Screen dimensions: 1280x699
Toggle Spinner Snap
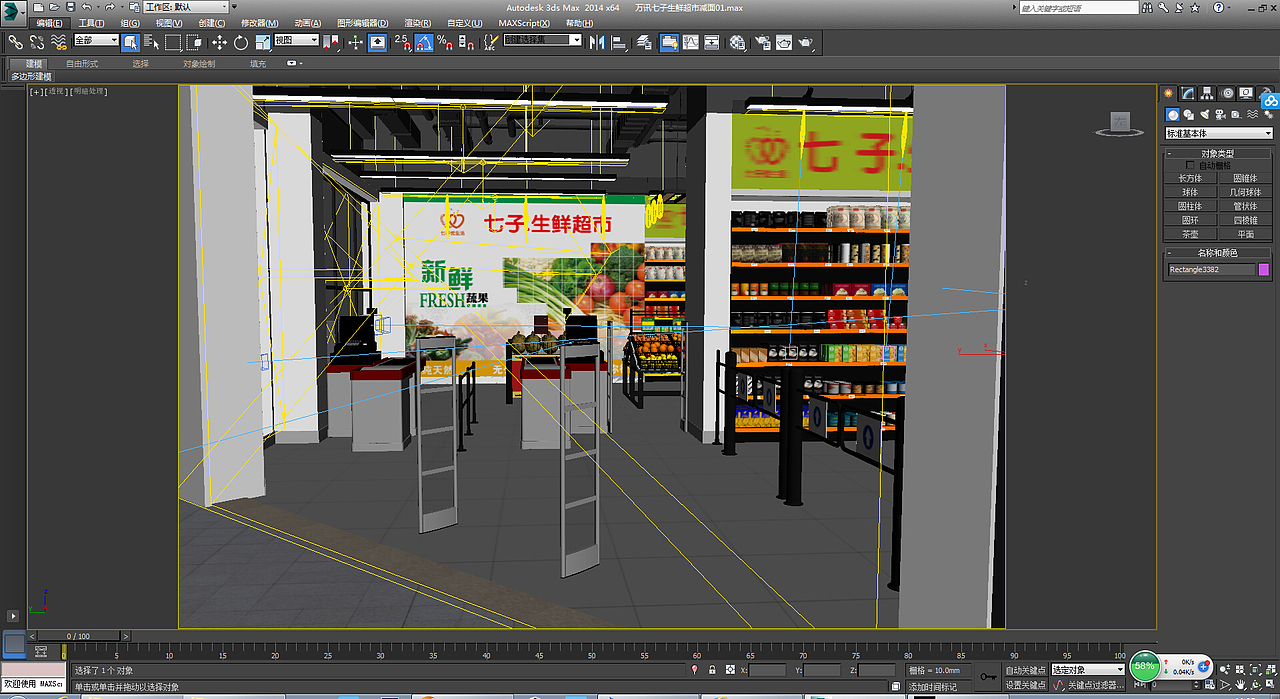[467, 42]
